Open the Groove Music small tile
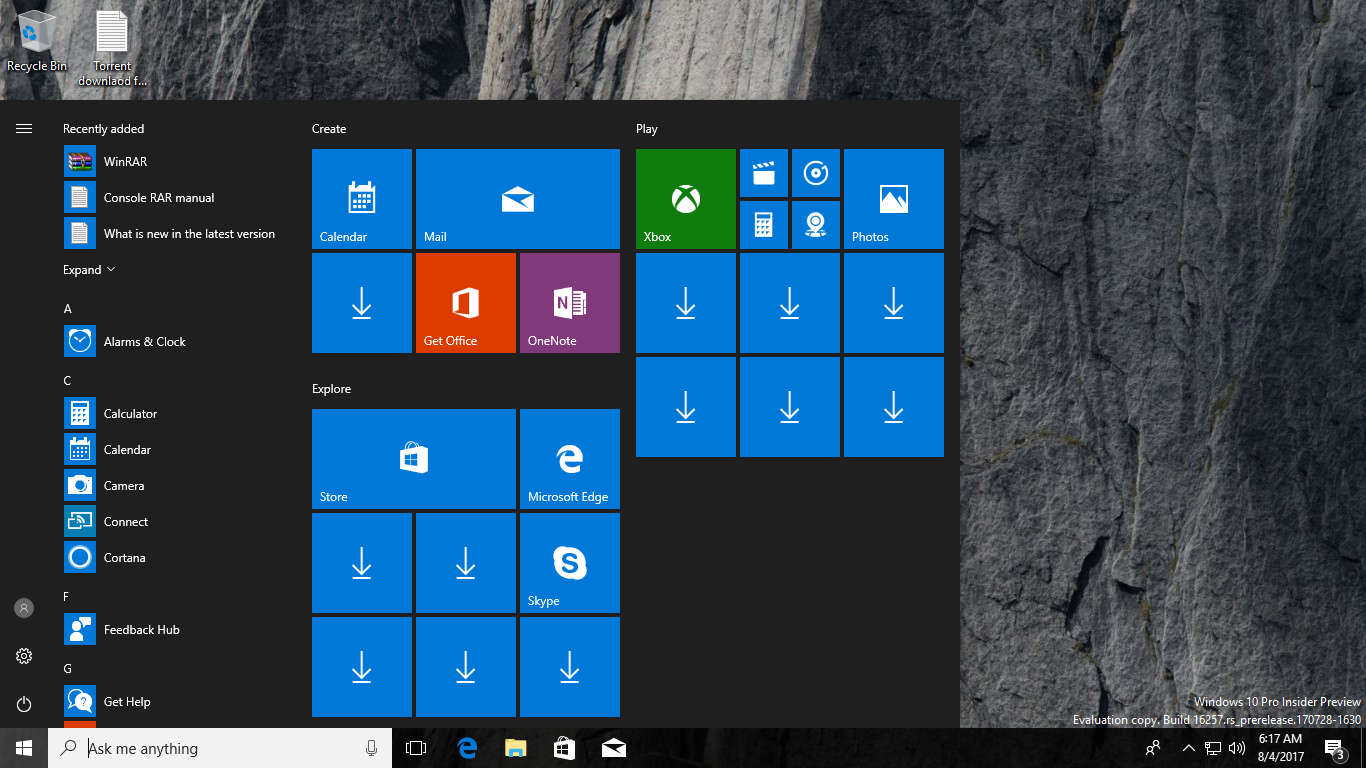The image size is (1366, 768). pyautogui.click(x=816, y=173)
